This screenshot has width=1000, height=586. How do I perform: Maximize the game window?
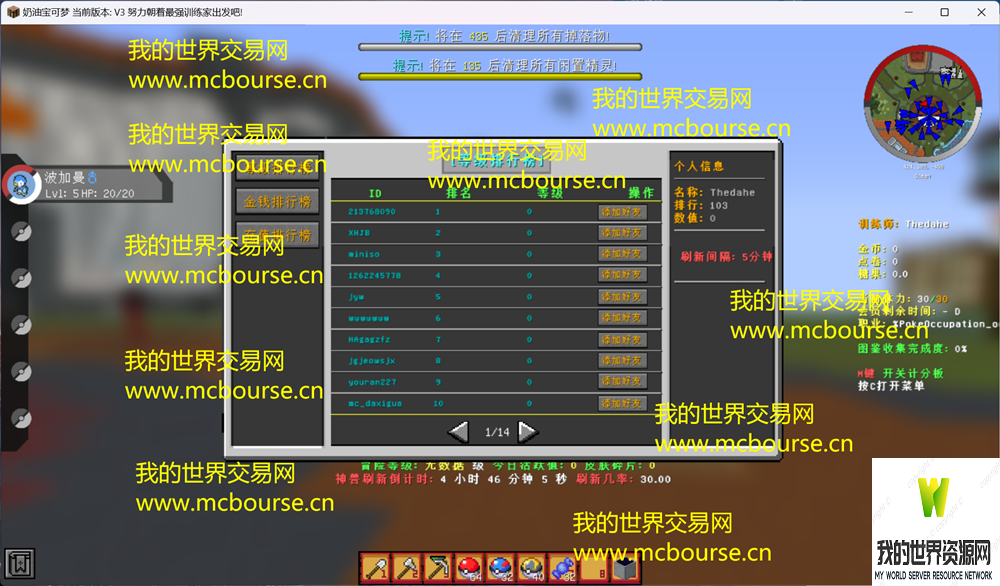click(945, 12)
